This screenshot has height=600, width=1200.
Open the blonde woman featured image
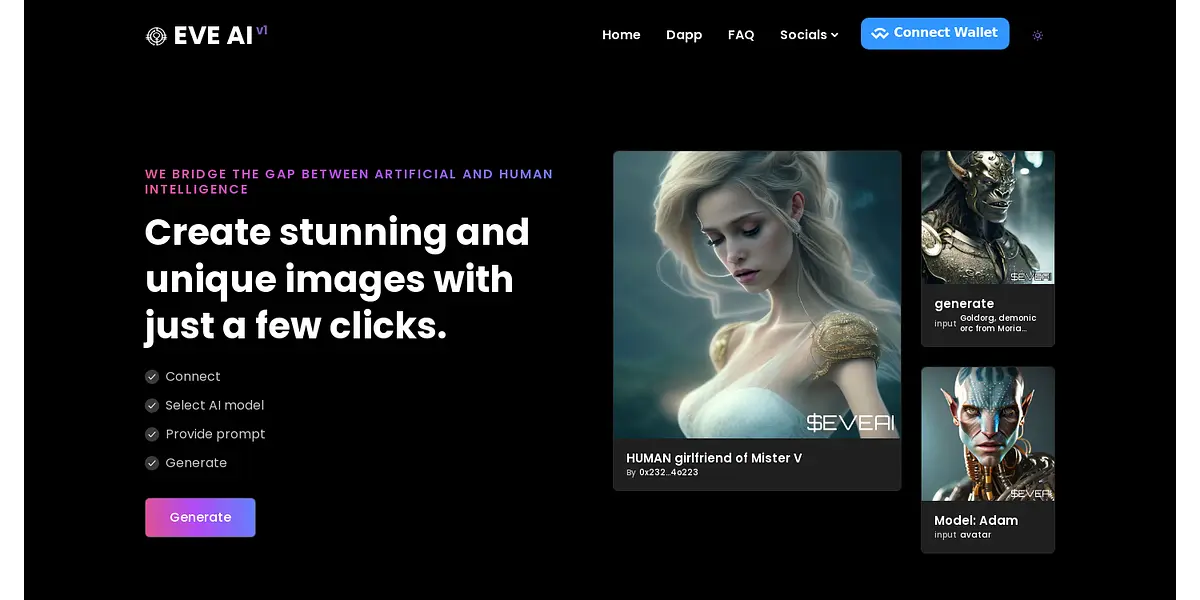pos(757,295)
